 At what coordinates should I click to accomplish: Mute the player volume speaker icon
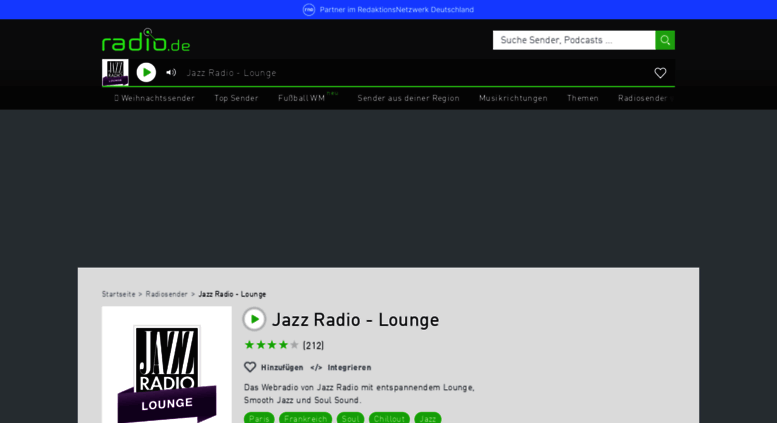coord(171,73)
